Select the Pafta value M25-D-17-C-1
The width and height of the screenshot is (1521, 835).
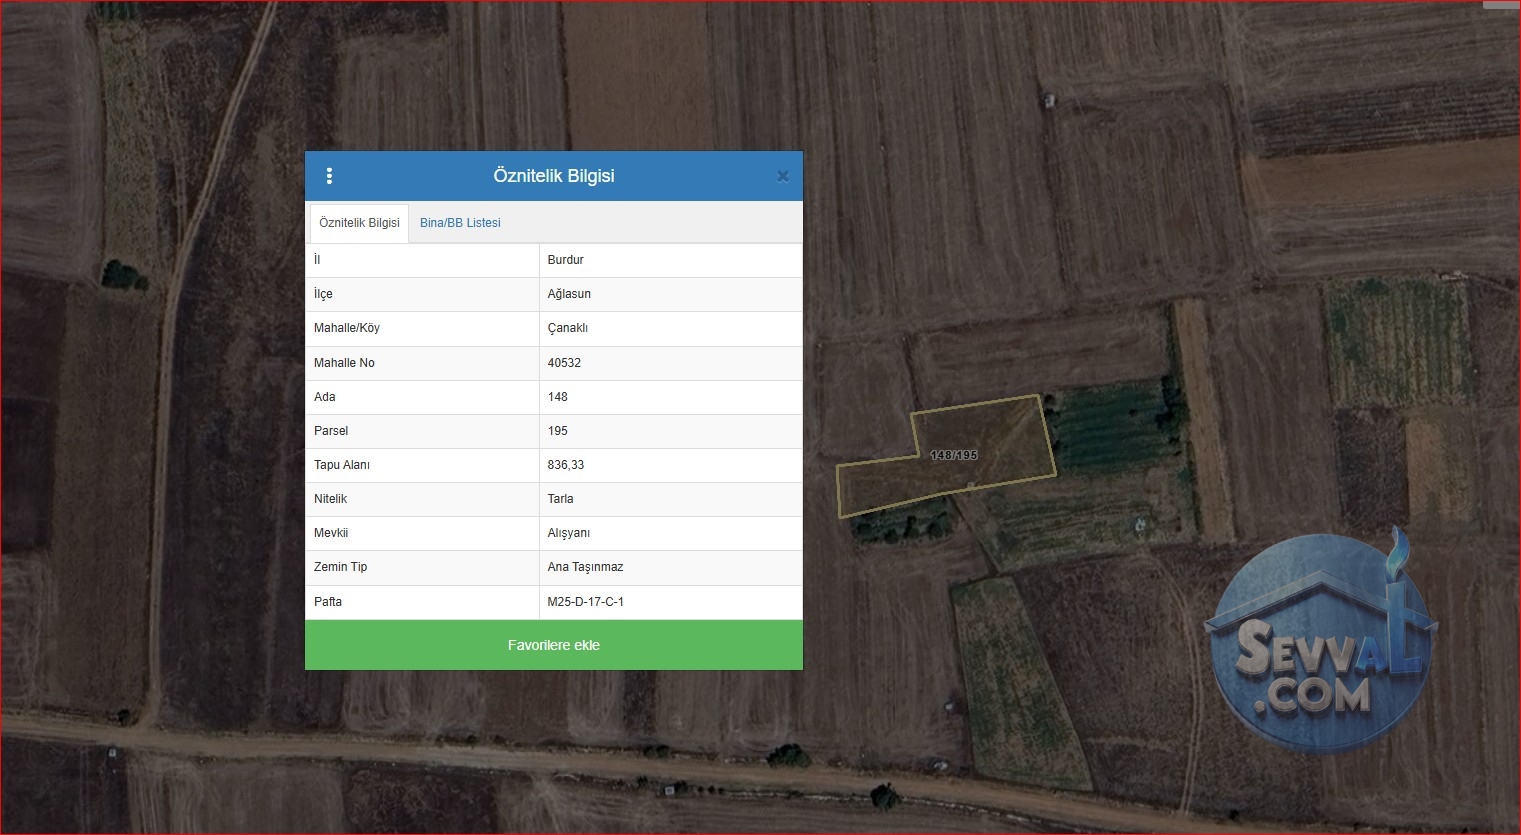tap(585, 602)
